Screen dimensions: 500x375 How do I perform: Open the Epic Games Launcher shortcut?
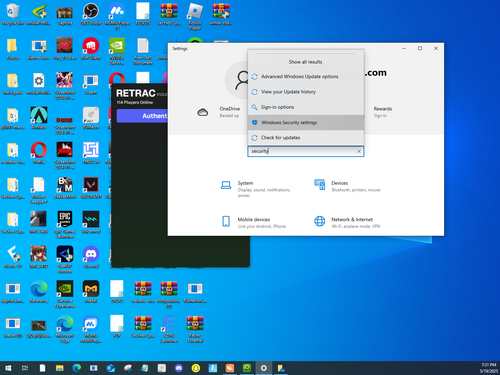[x=65, y=224]
